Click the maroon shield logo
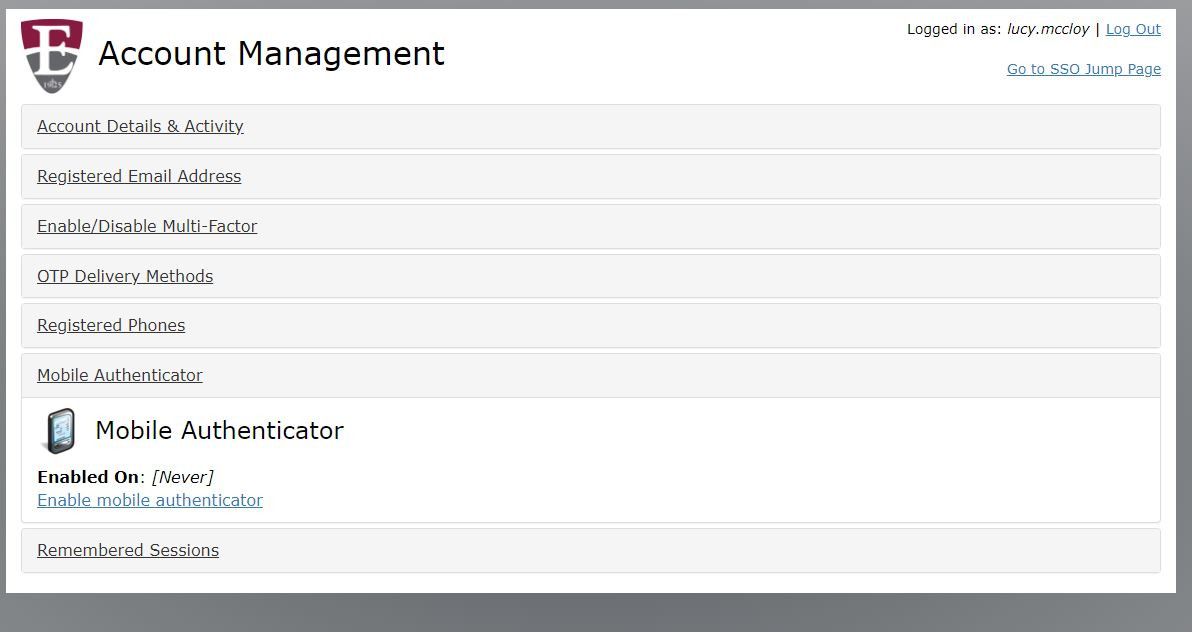 (x=52, y=56)
